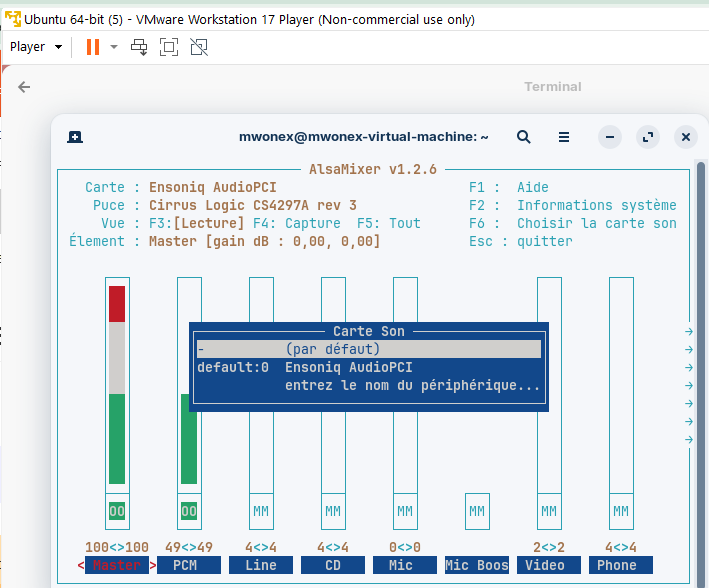Click the Mic volume value 0<>0

405,547
